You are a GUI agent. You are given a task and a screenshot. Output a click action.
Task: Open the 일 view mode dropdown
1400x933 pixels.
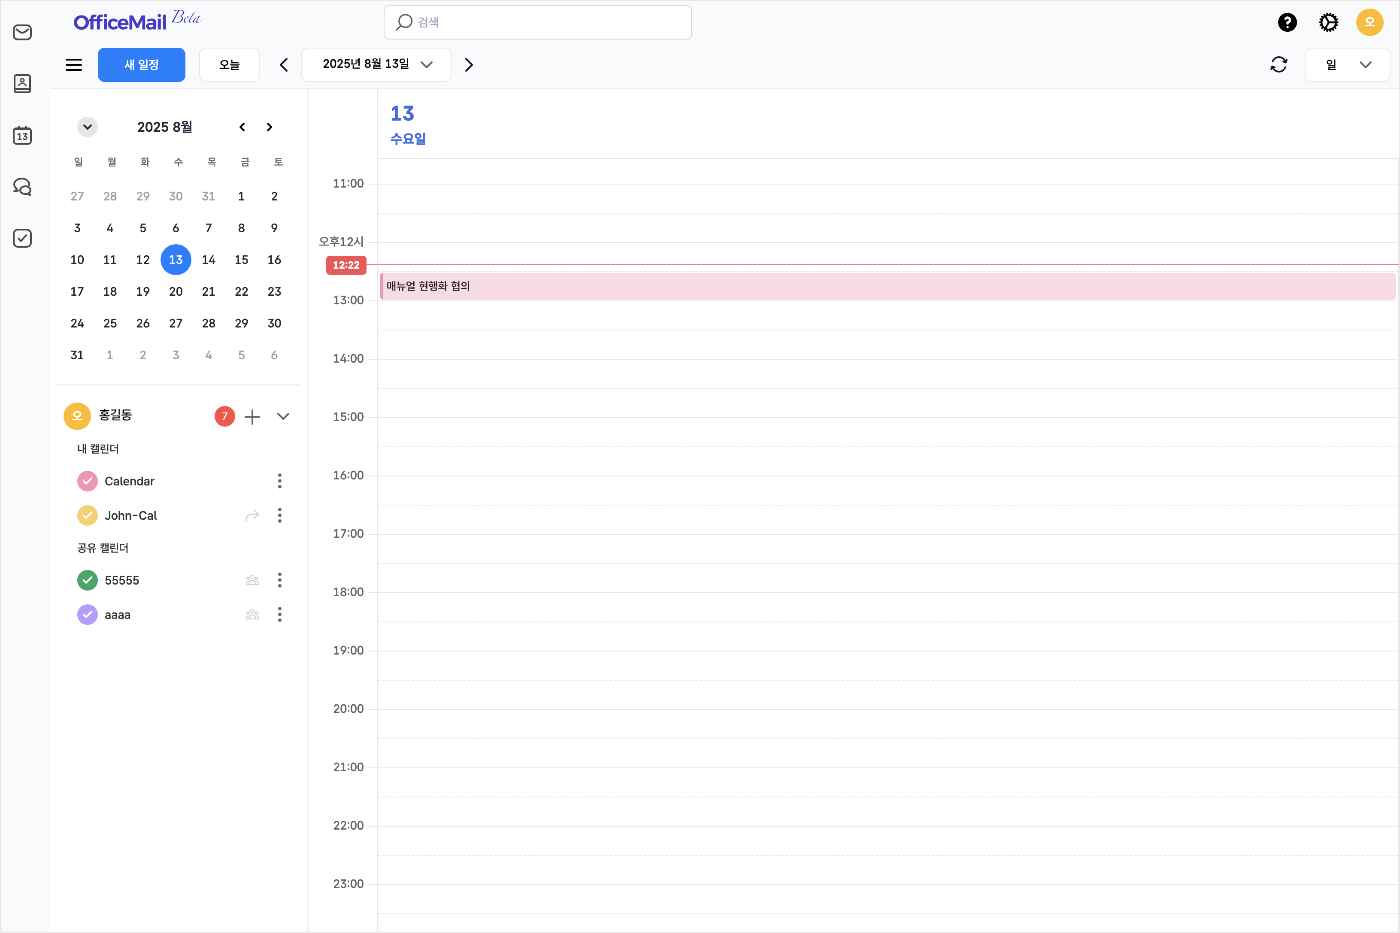1347,64
